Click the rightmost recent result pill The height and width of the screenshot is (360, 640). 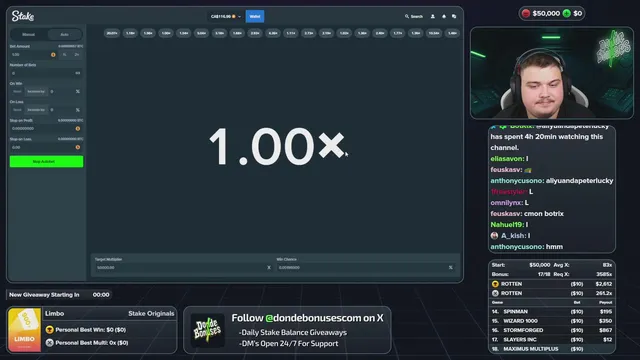click(x=452, y=33)
